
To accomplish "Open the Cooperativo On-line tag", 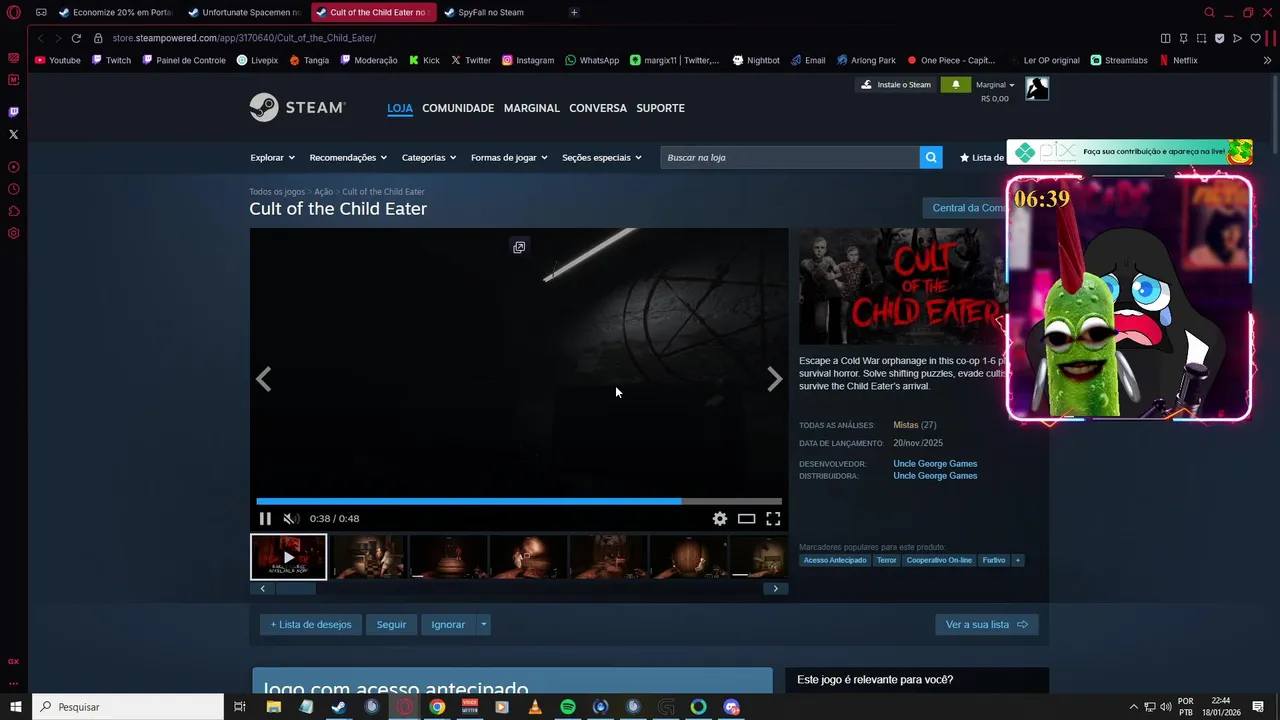I will 939,560.
